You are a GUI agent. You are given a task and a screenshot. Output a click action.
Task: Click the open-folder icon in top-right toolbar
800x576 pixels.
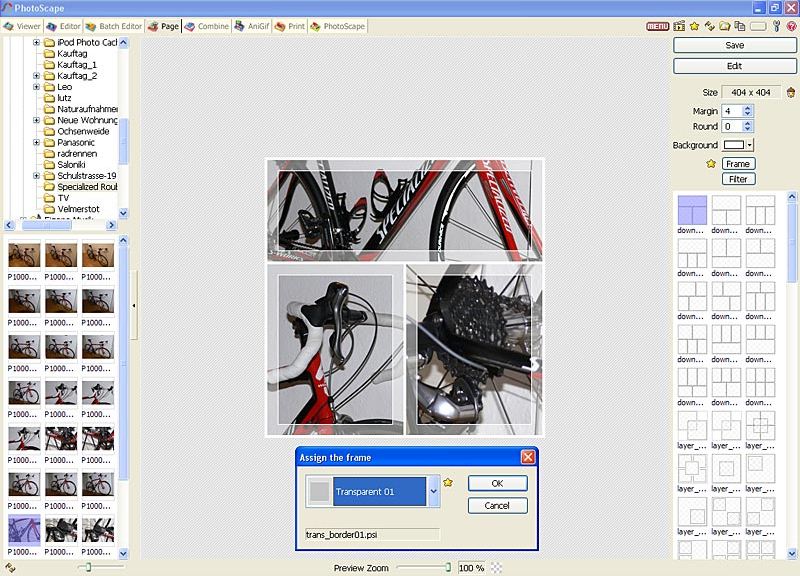pyautogui.click(x=724, y=26)
